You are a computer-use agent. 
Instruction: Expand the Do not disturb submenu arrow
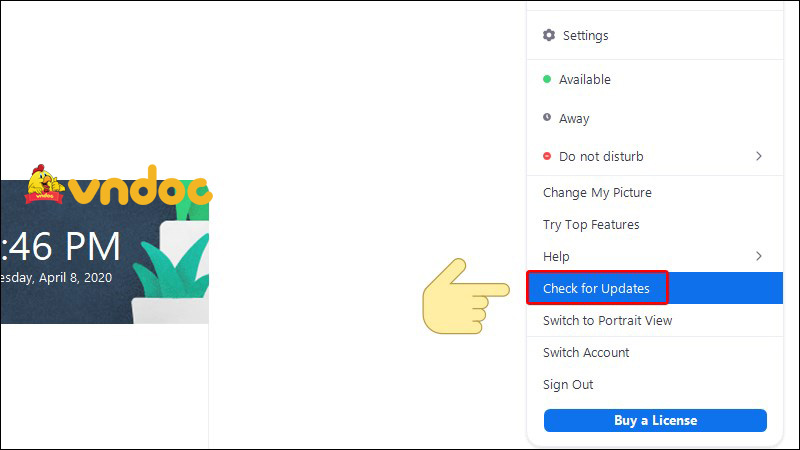pos(759,157)
